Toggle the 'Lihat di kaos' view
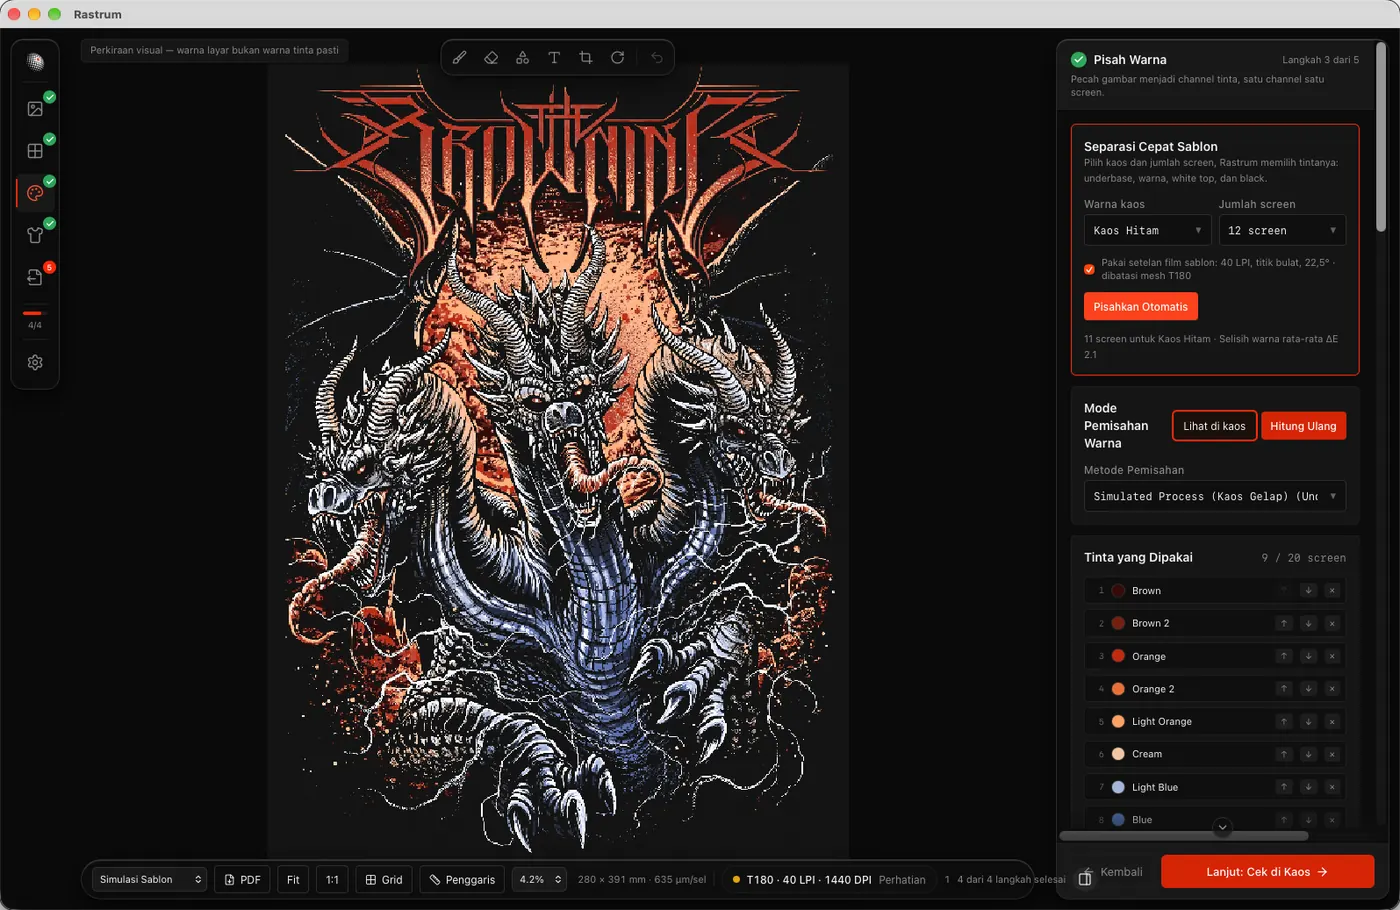Image resolution: width=1400 pixels, height=910 pixels. tap(1214, 426)
